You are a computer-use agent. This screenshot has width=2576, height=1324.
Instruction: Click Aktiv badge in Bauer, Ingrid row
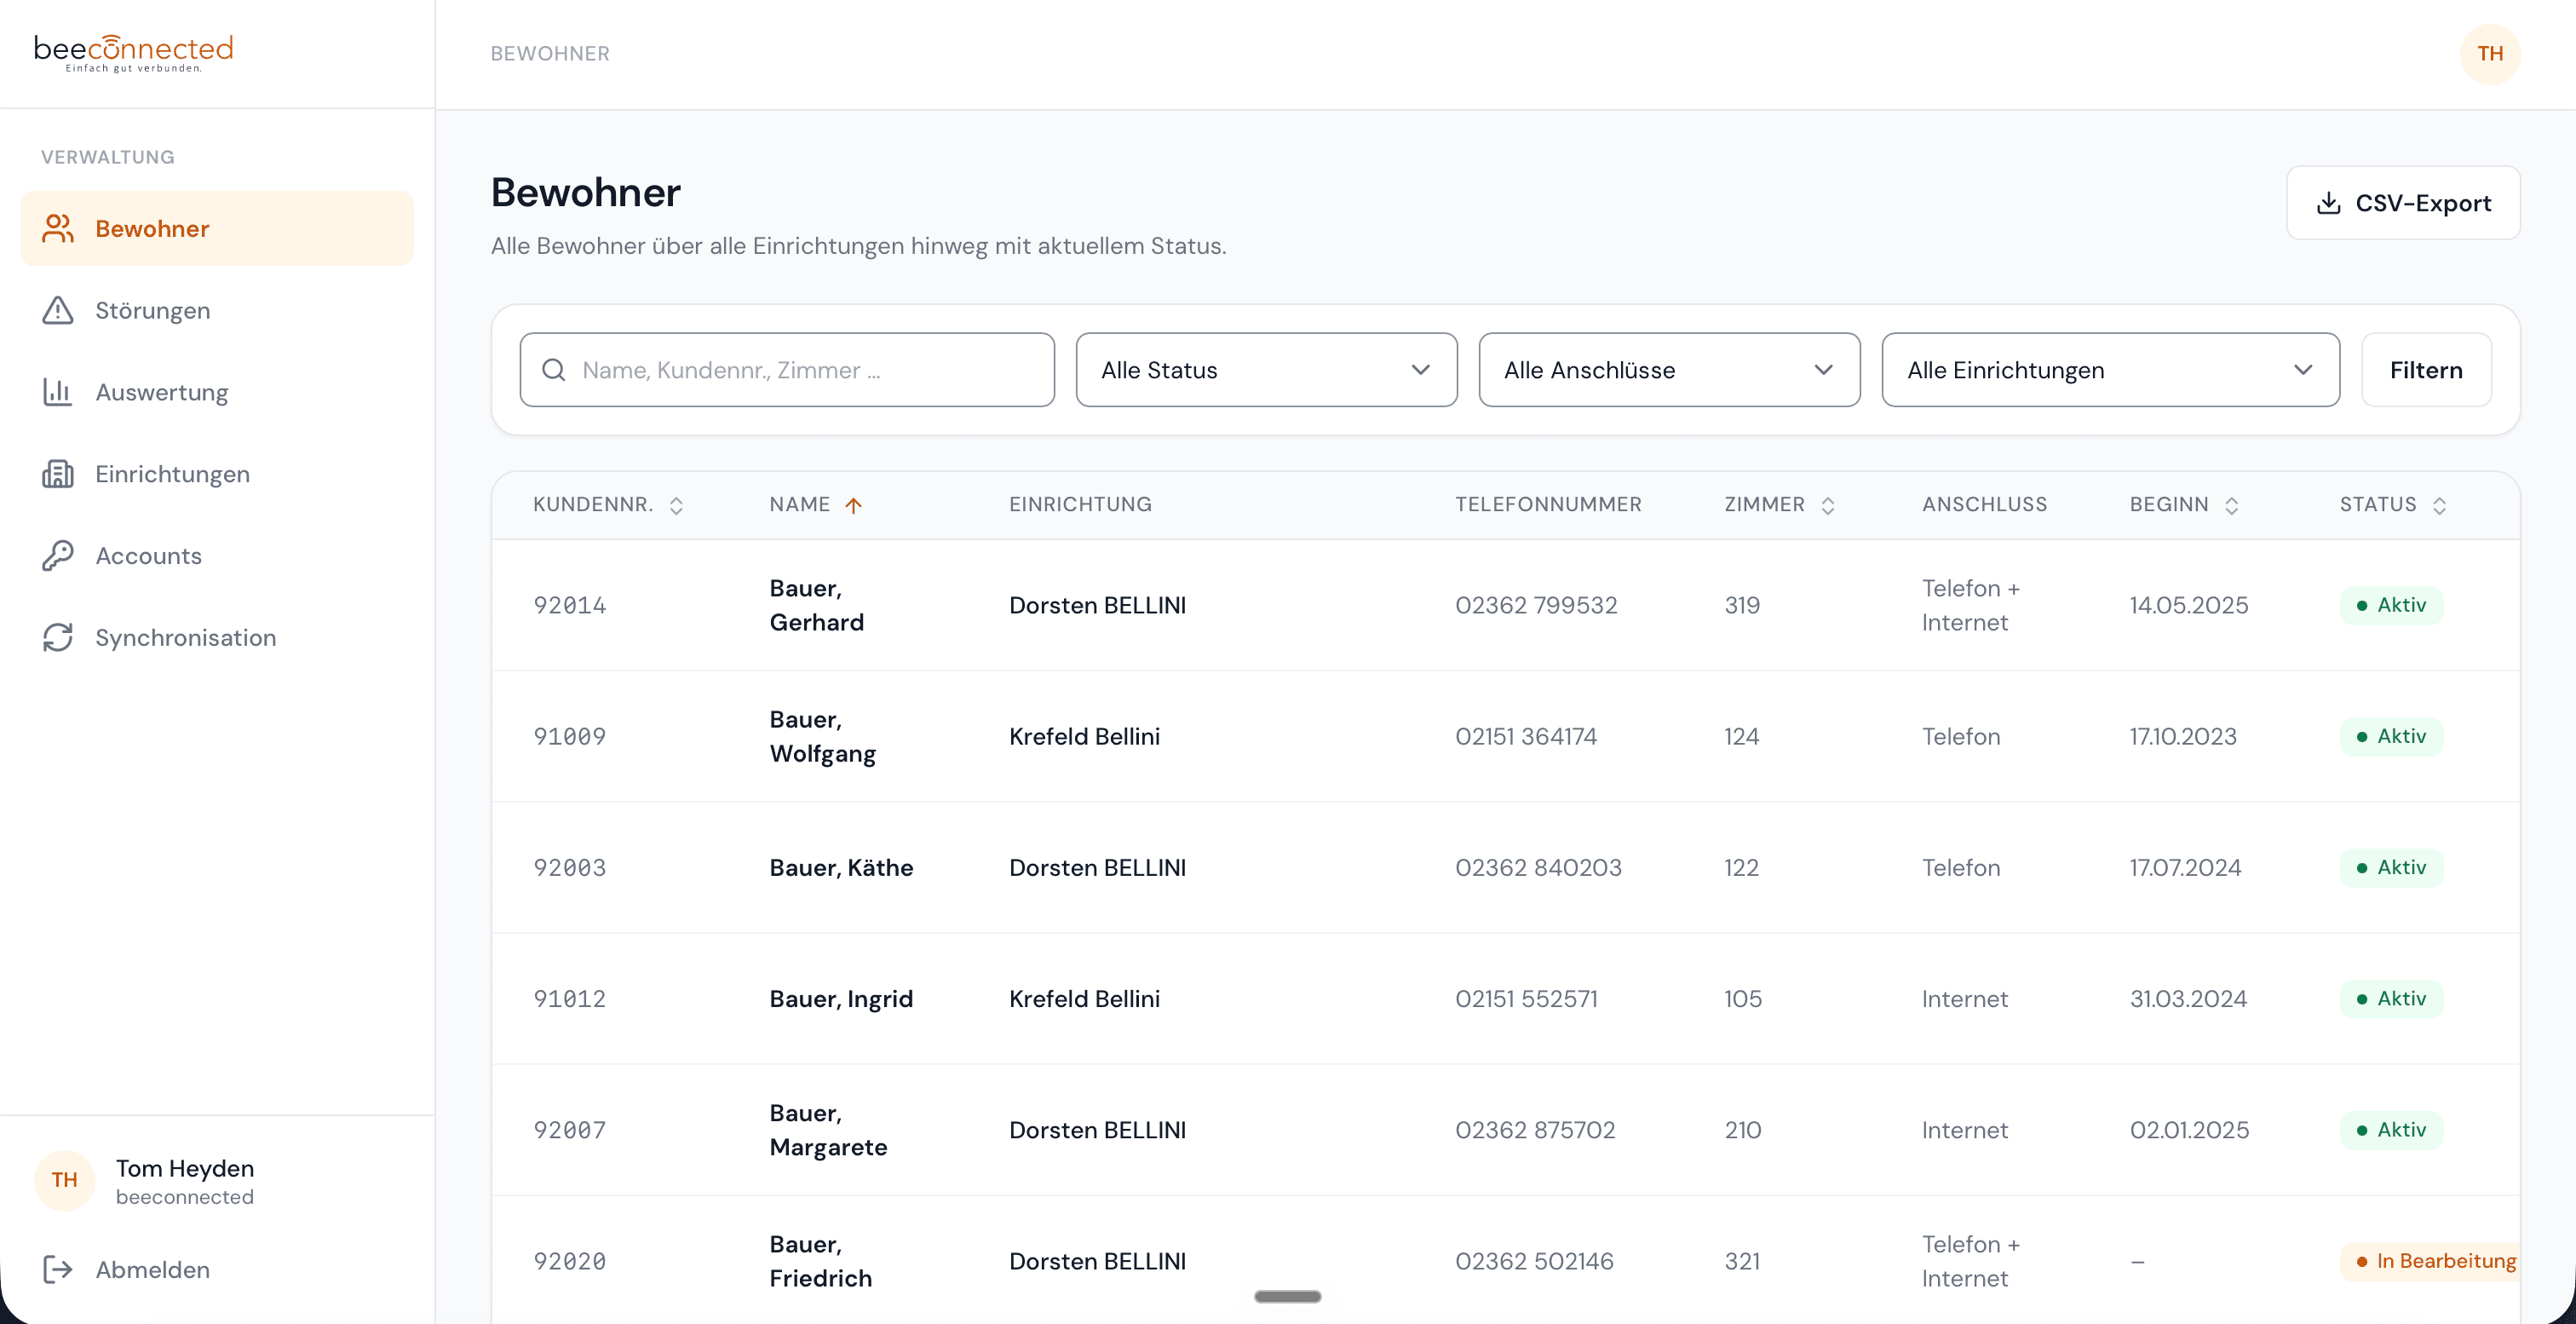click(2391, 998)
